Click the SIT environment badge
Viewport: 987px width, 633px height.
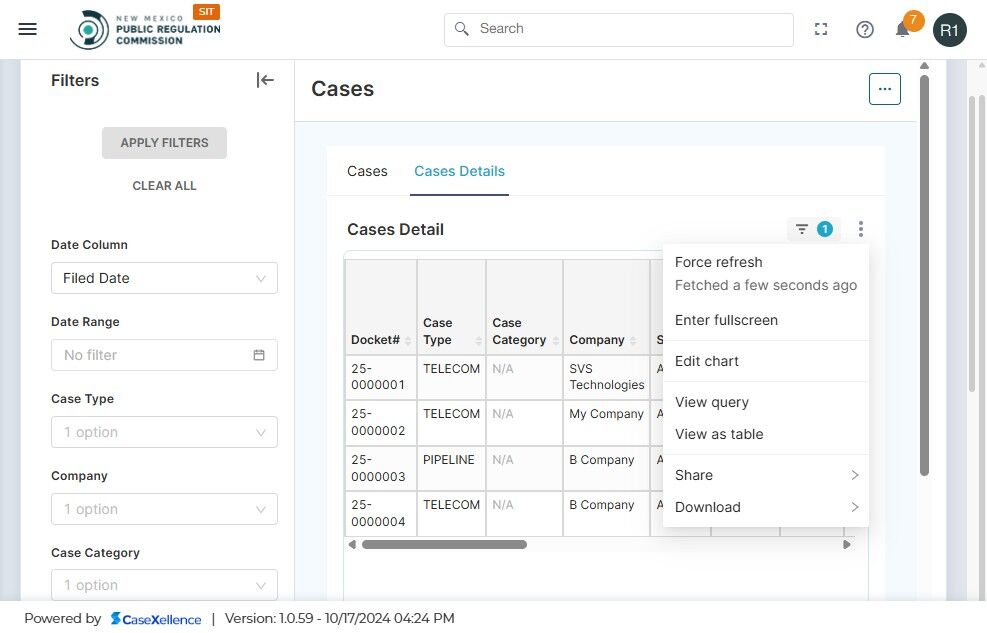tap(206, 11)
